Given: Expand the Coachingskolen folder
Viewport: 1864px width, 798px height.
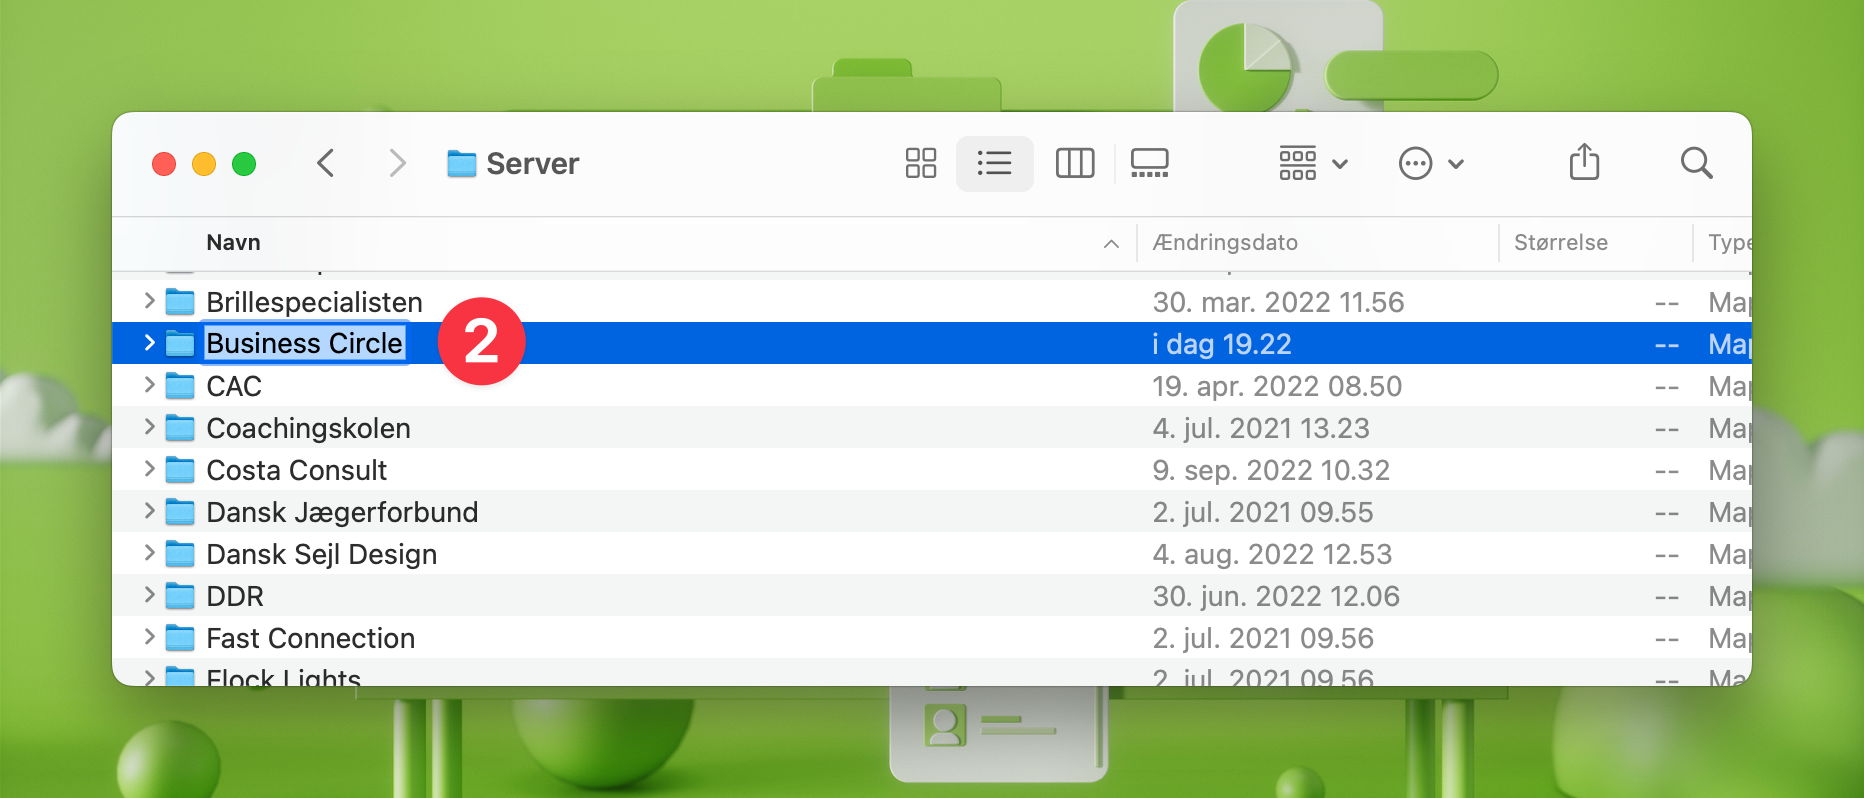Looking at the screenshot, I should coord(149,427).
